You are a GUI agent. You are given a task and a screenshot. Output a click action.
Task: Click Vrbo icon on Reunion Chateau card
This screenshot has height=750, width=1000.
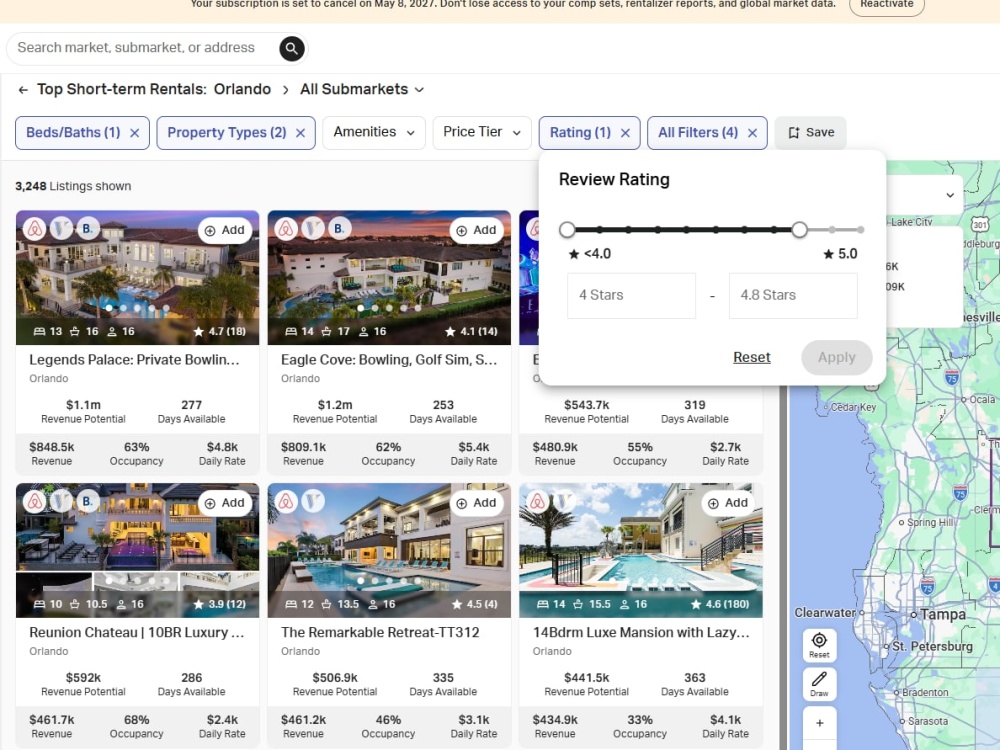pos(61,501)
